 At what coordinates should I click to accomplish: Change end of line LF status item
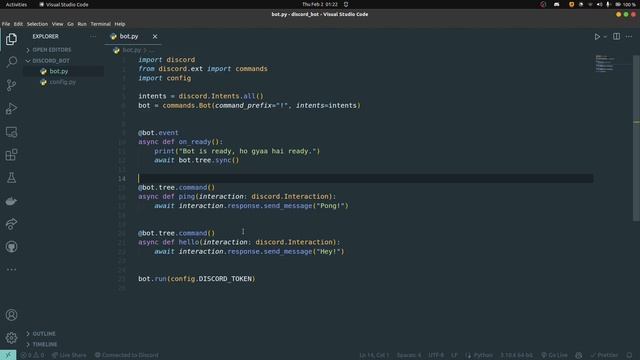[454, 355]
